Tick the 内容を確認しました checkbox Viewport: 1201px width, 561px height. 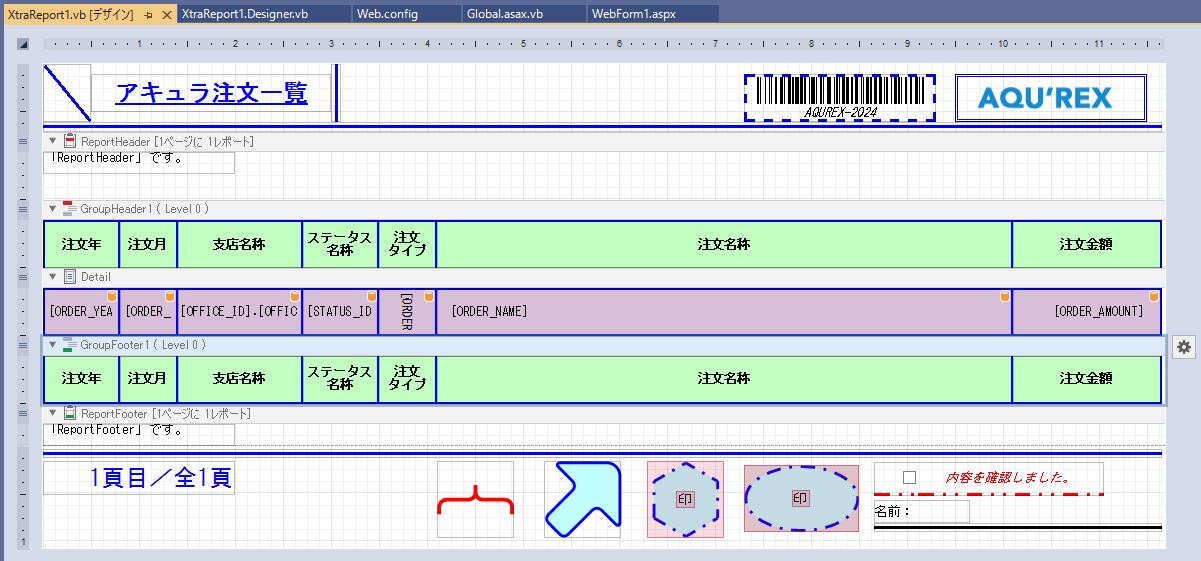click(909, 478)
